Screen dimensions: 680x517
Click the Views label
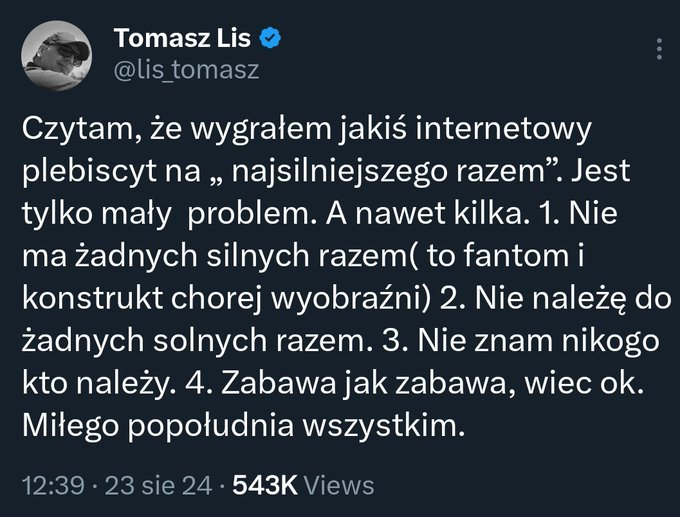[341, 485]
